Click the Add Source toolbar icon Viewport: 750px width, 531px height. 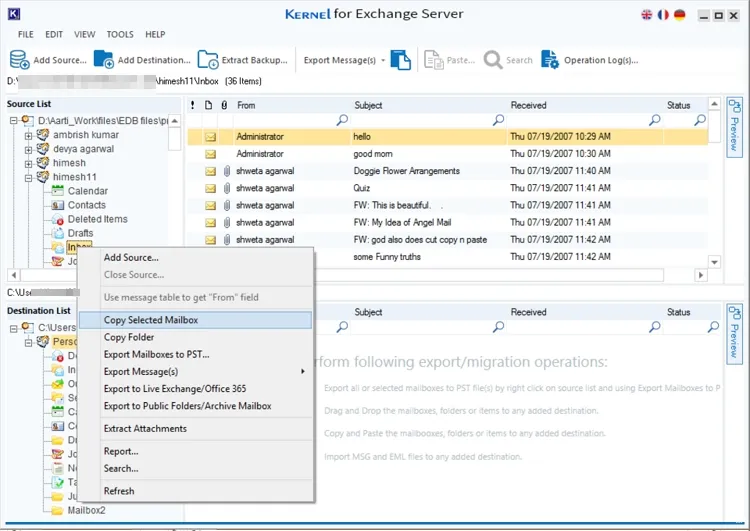[x=20, y=60]
